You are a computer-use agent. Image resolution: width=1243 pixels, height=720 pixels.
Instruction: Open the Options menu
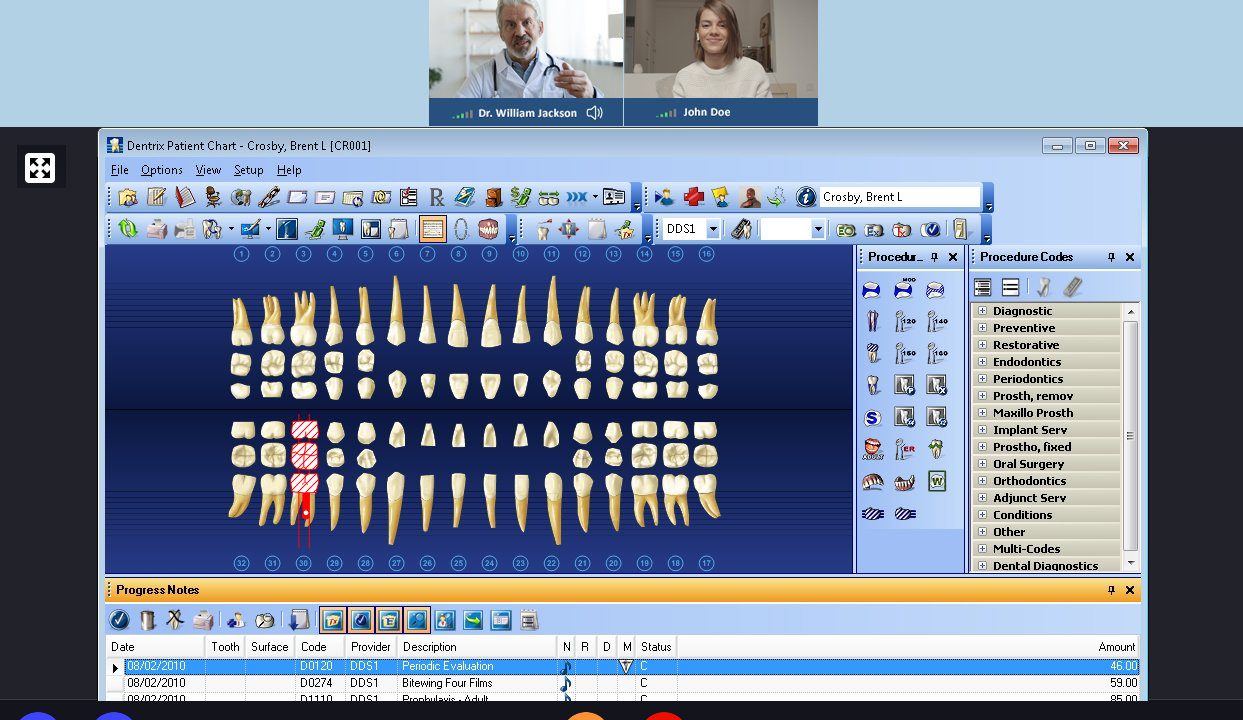click(x=161, y=170)
